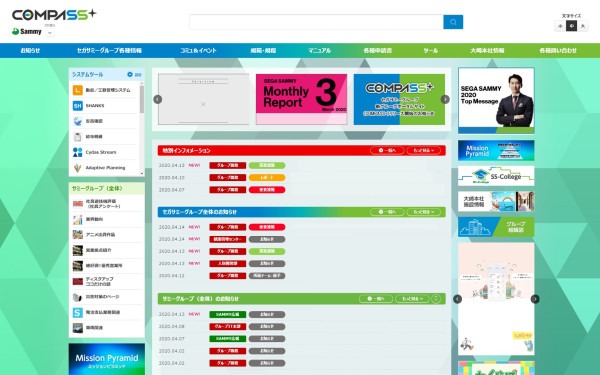Toggle the circular collapse button on green news bar
The width and height of the screenshot is (600, 375).
tap(436, 298)
